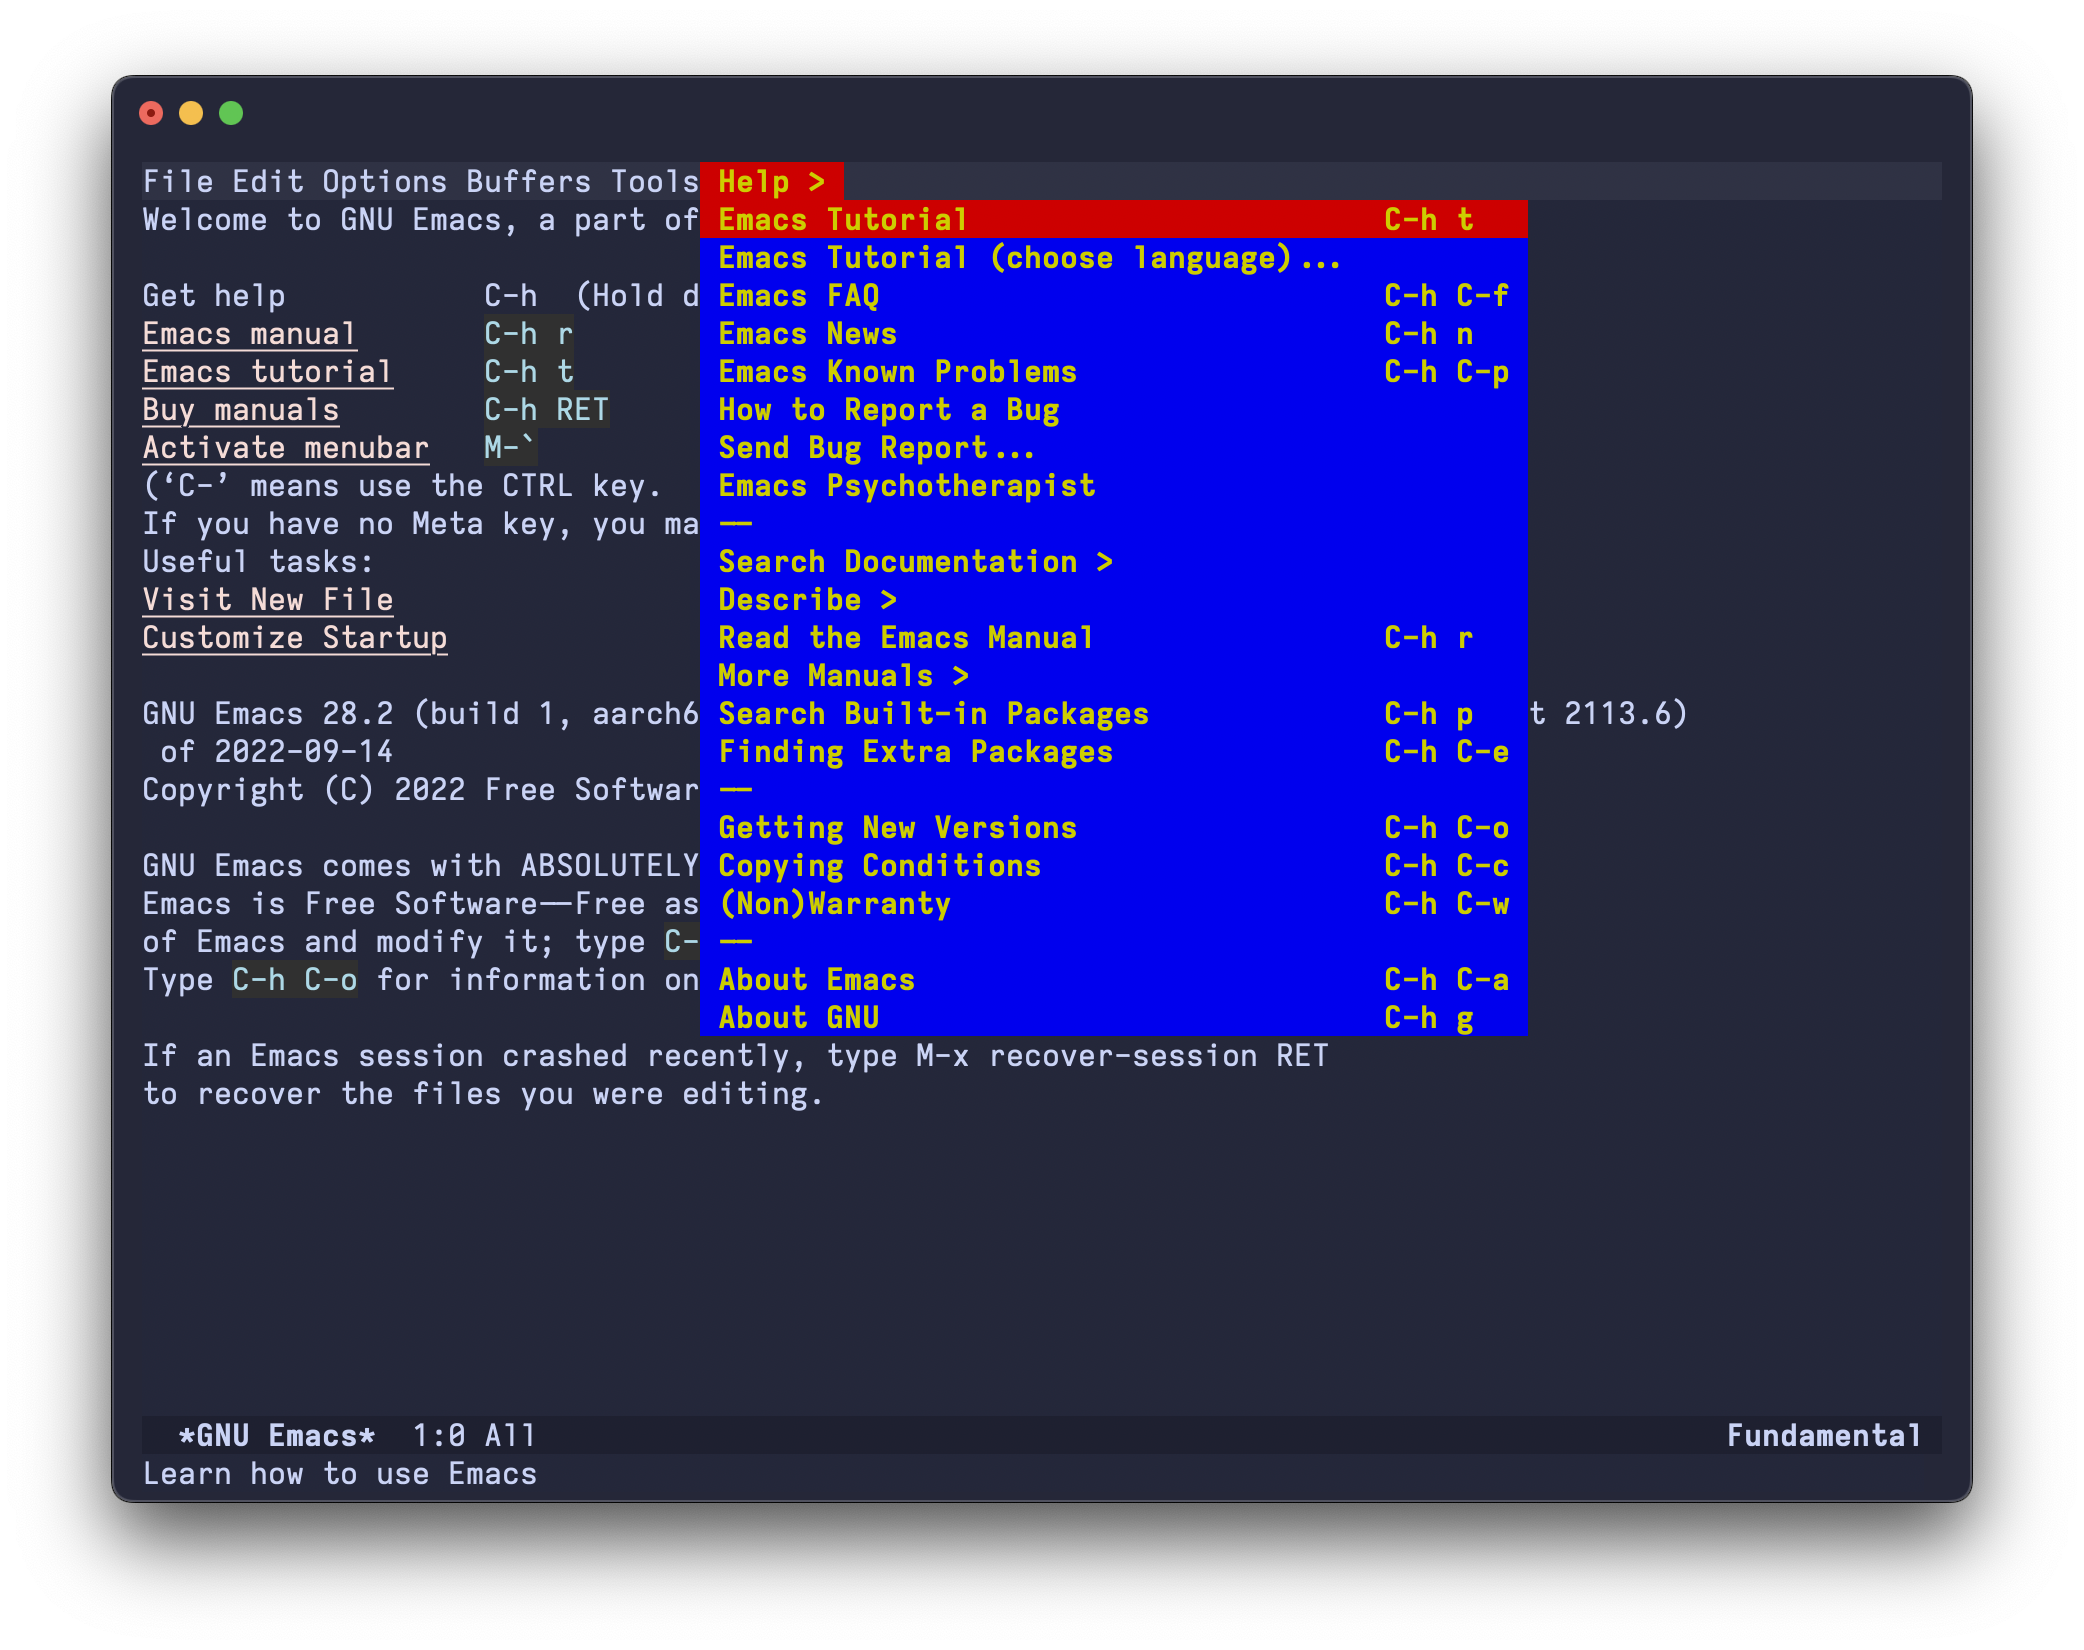Viewport: 2084px width, 1650px height.
Task: Click the Customize Startup link
Action: point(294,638)
